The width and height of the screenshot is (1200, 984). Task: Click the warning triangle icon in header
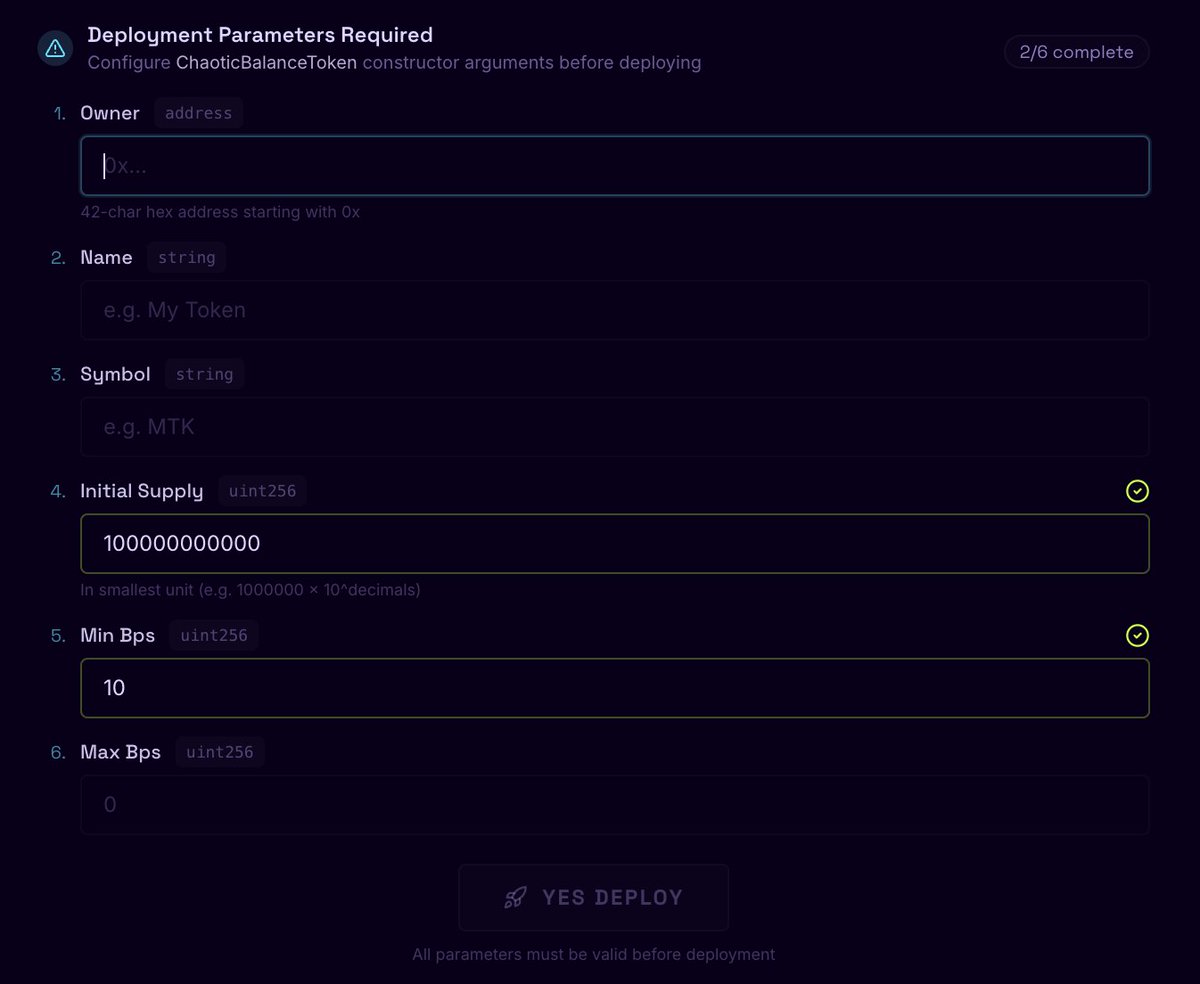pos(55,48)
